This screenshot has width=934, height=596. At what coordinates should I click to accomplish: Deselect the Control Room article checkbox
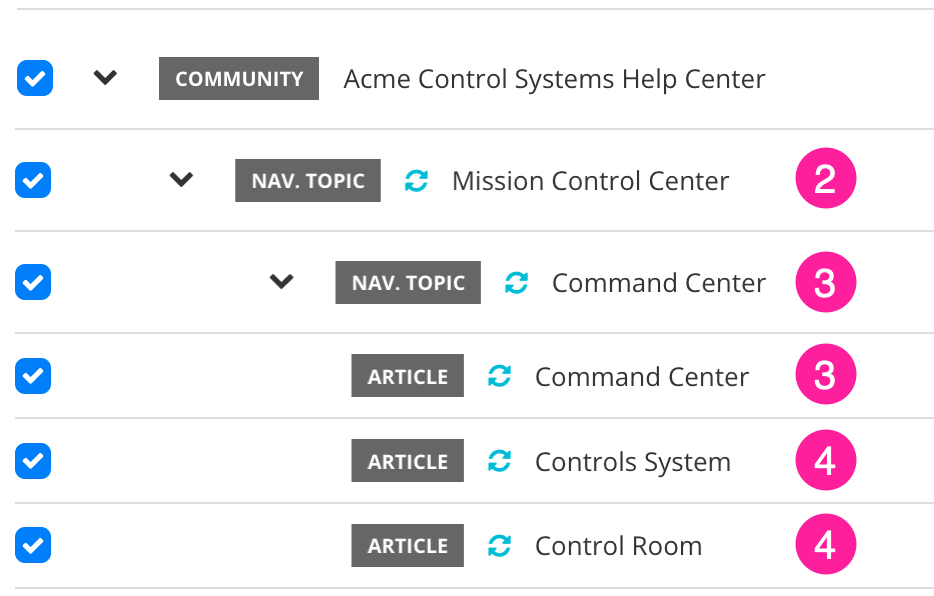tap(34, 545)
